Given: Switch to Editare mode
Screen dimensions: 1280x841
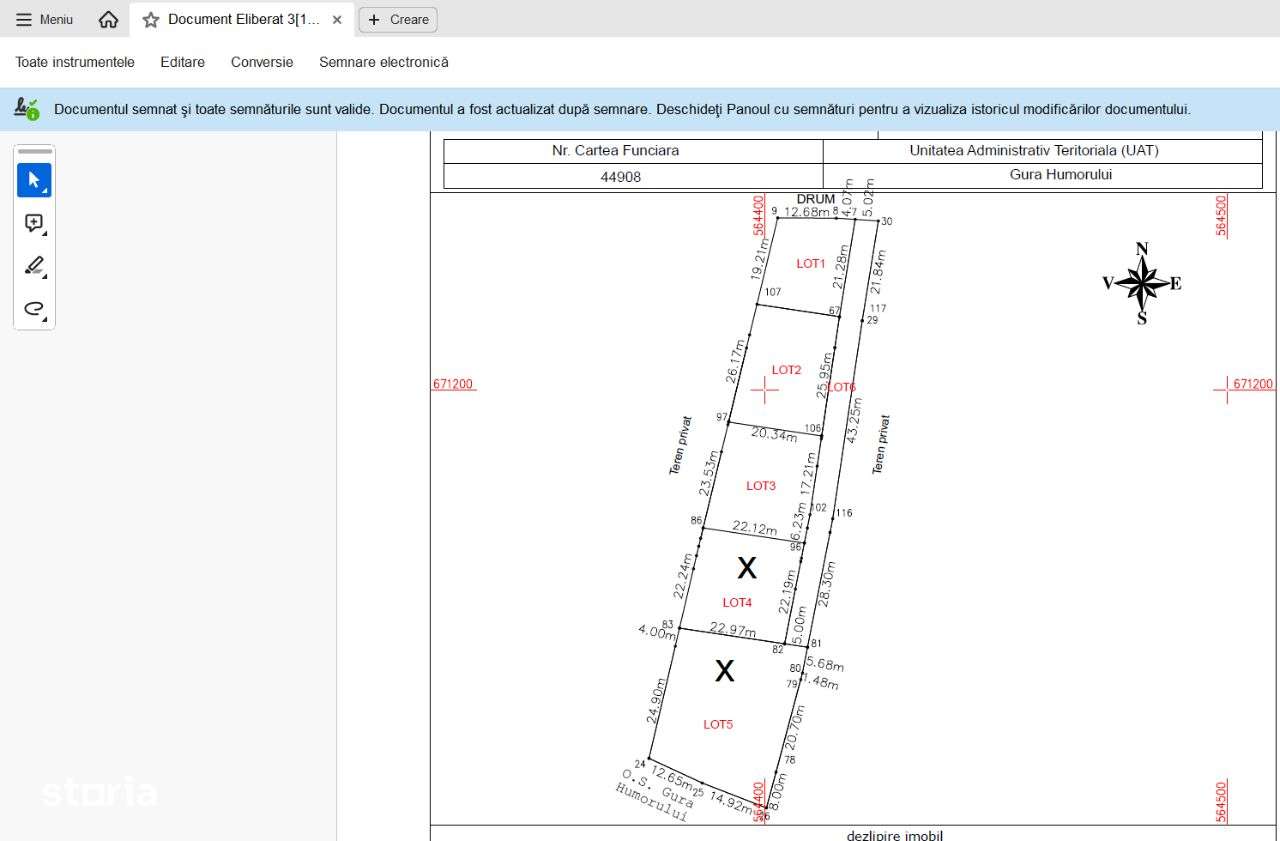Looking at the screenshot, I should coord(182,62).
